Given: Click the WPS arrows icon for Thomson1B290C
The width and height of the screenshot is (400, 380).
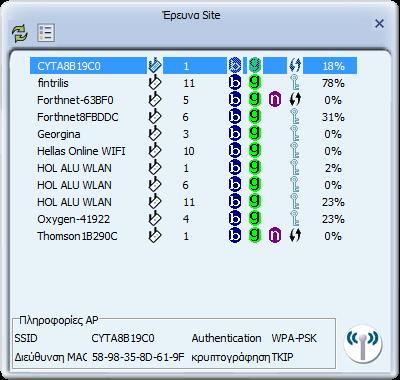Looking at the screenshot, I should [x=295, y=236].
